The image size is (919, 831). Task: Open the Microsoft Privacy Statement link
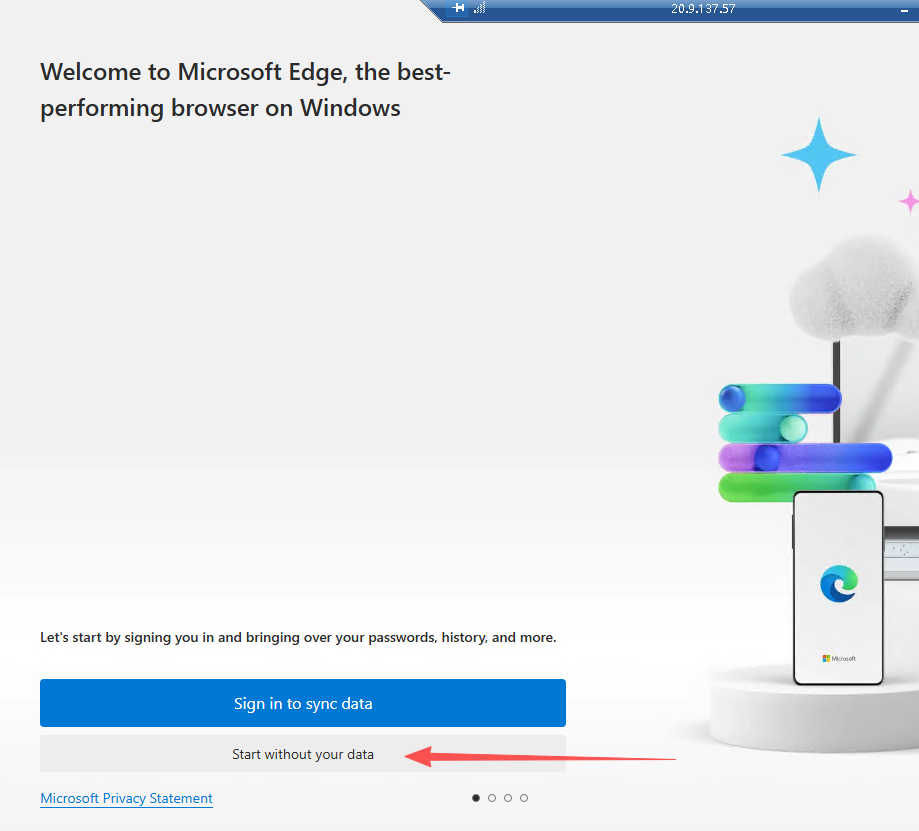click(126, 798)
